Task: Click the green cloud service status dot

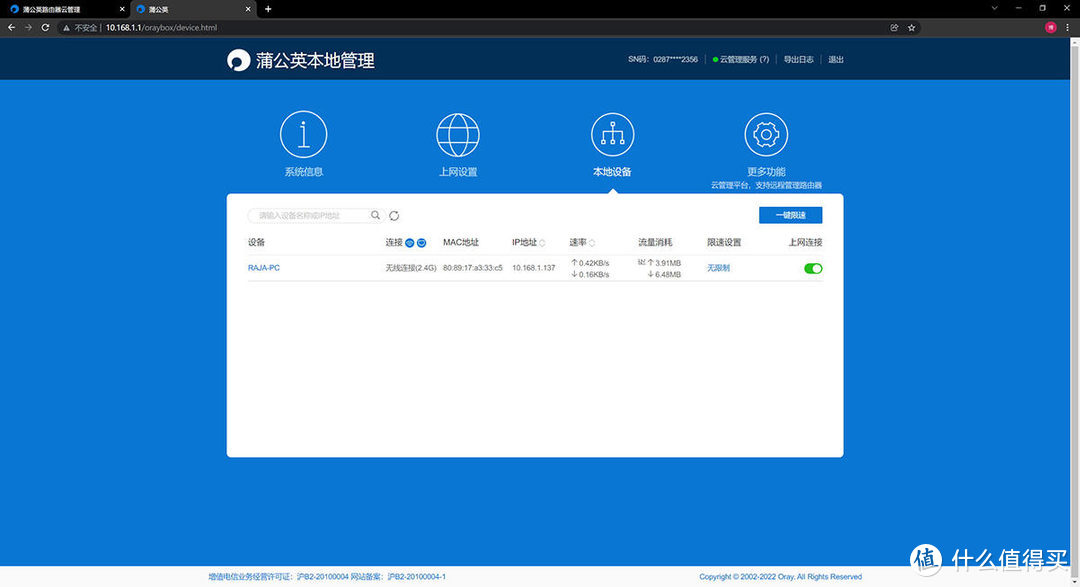Action: (716, 59)
